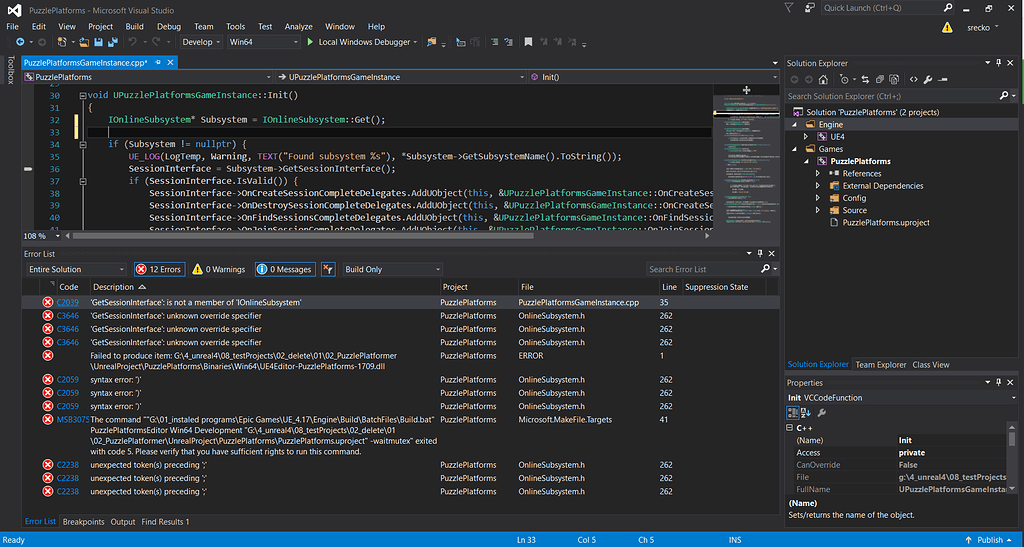Viewport: 1024px width, 547px height.
Task: Open the Build menu
Action: [x=134, y=26]
